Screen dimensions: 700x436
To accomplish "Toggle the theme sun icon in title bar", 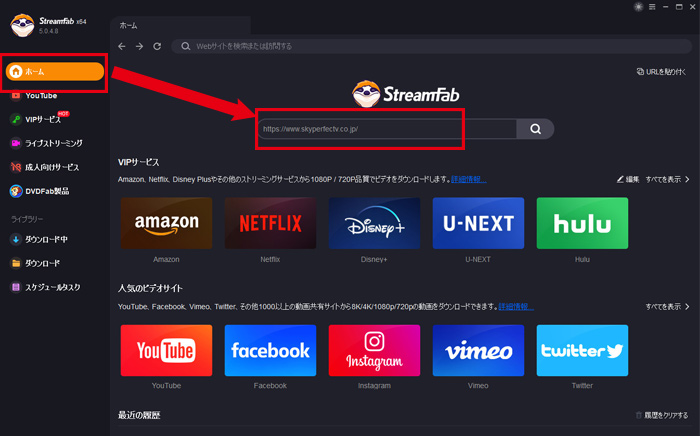I will pyautogui.click(x=638, y=7).
